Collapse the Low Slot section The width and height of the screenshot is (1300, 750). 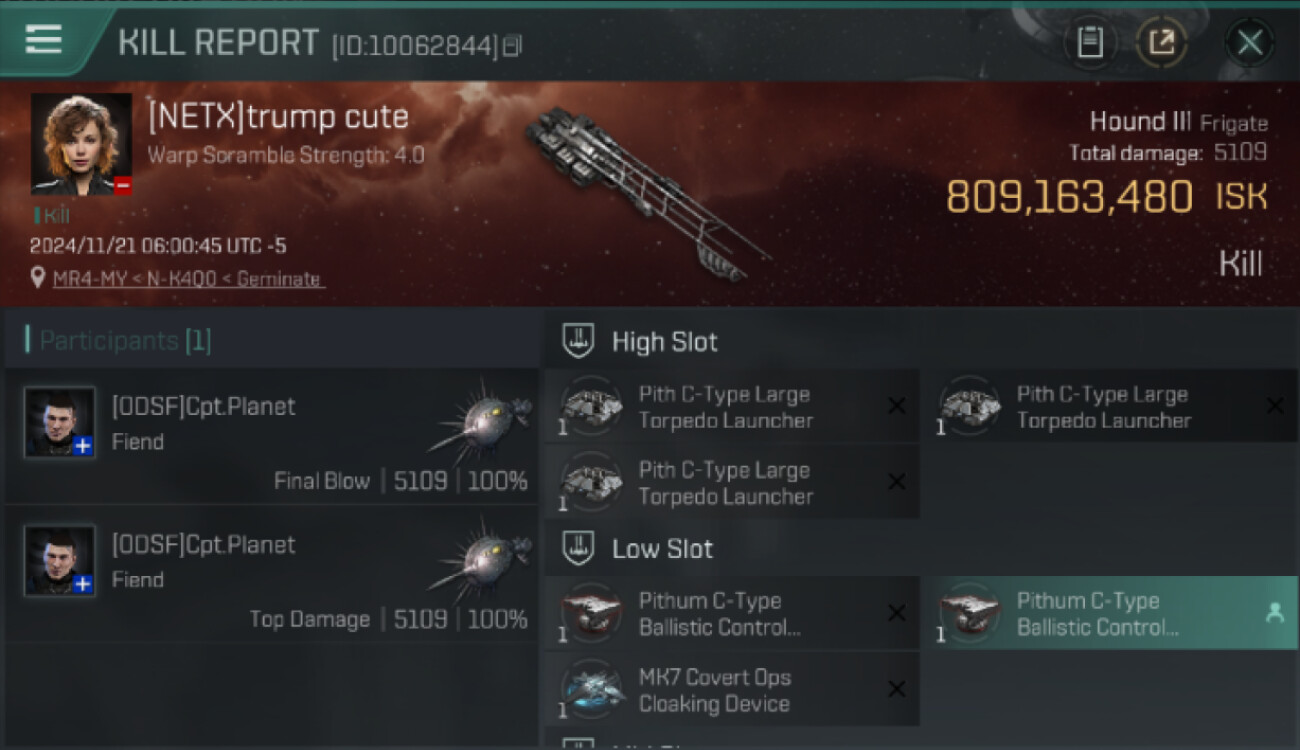[578, 548]
